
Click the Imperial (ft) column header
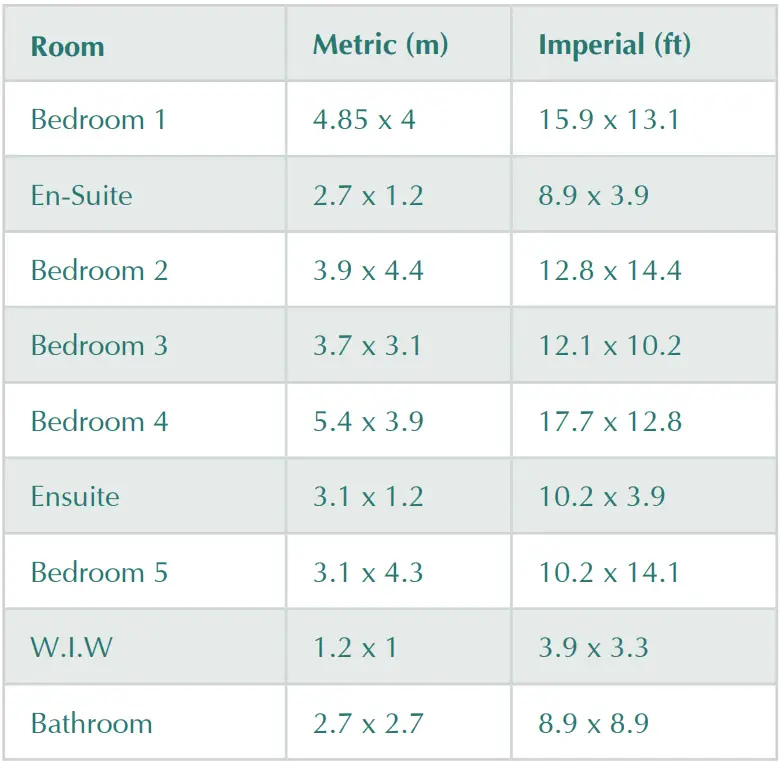click(614, 45)
